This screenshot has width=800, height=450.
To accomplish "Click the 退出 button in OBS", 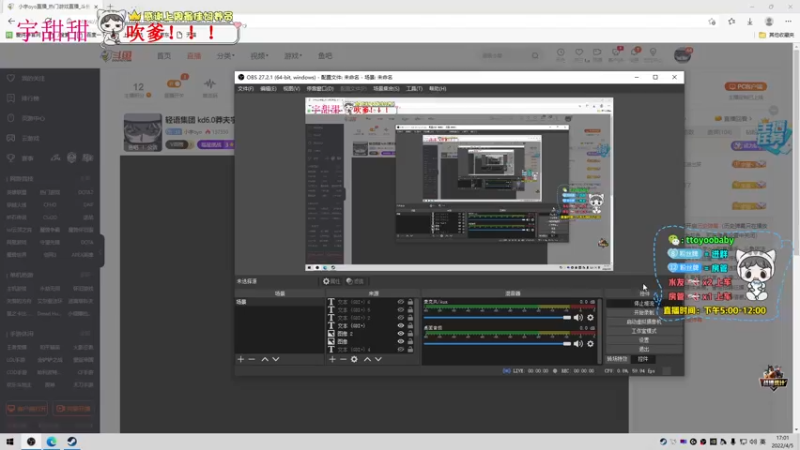I will 644,349.
